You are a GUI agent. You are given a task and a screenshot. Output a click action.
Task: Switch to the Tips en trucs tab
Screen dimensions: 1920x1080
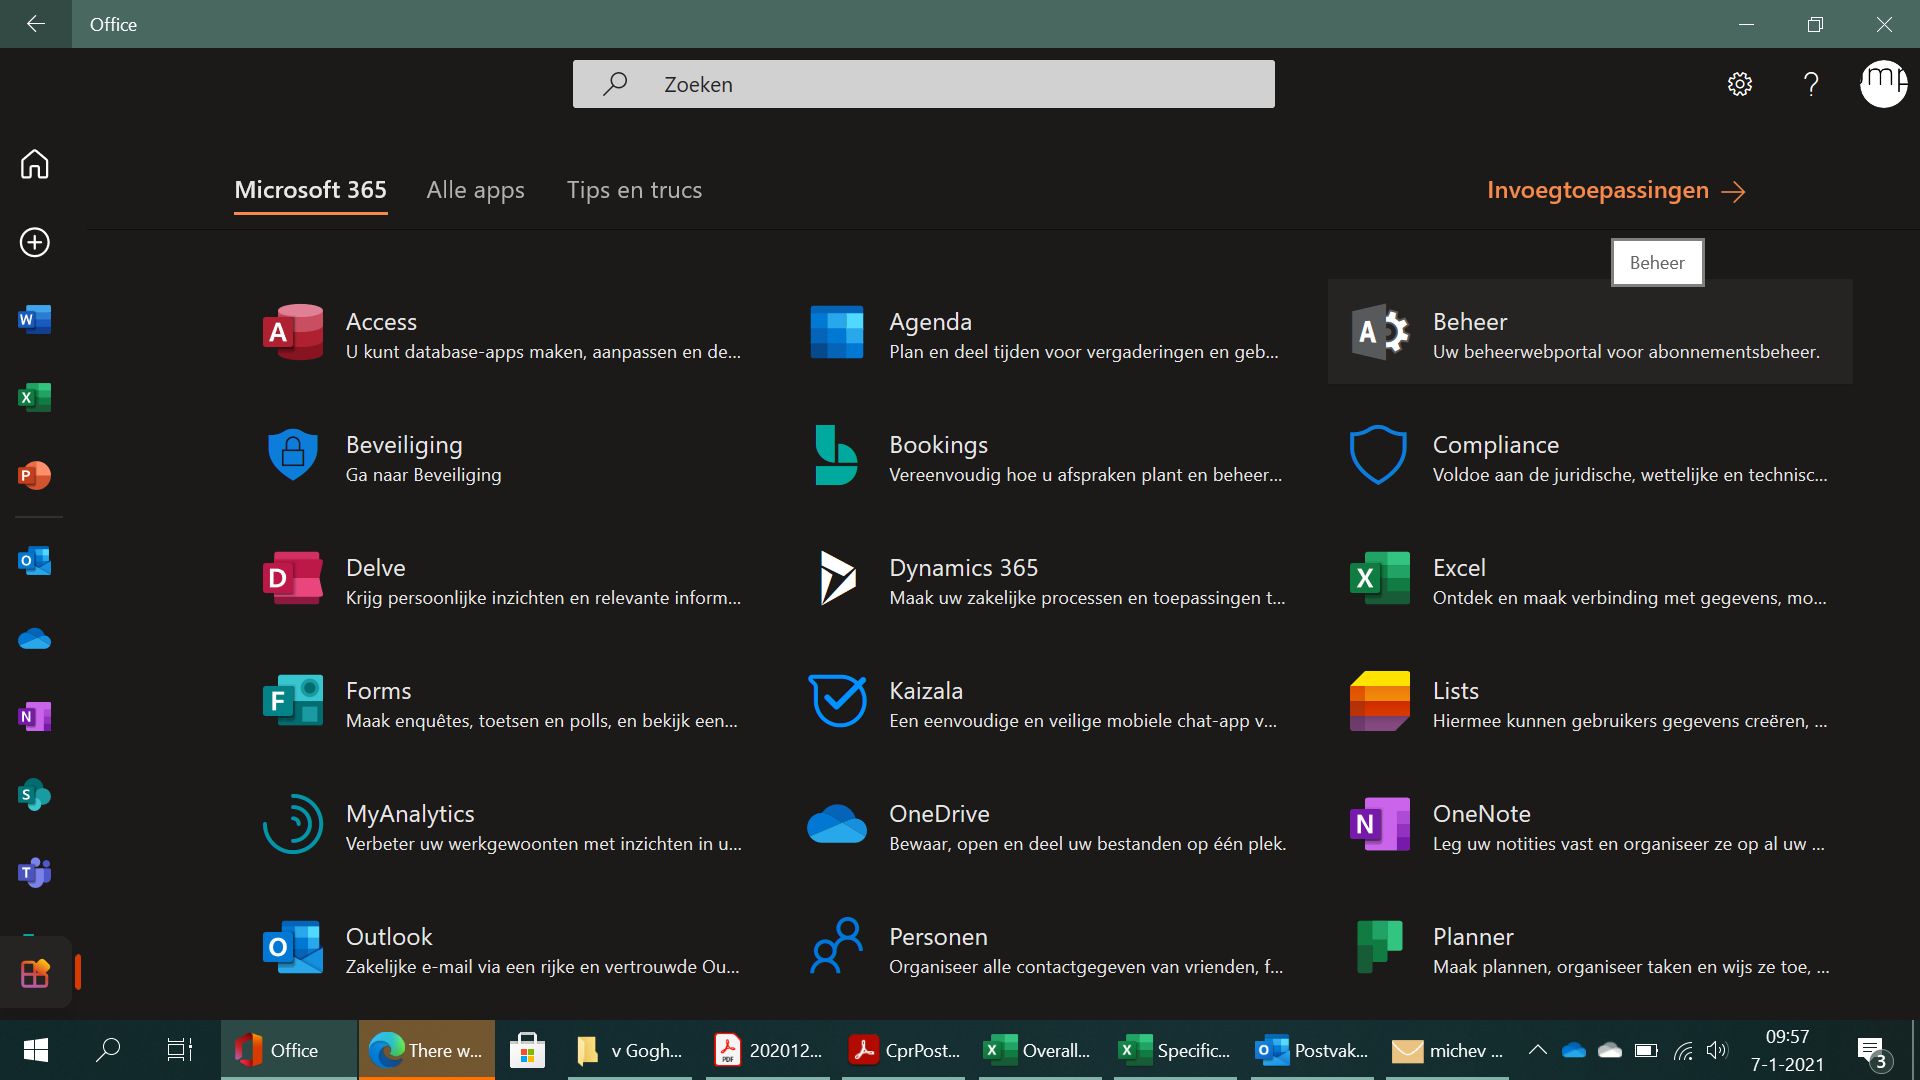click(634, 190)
